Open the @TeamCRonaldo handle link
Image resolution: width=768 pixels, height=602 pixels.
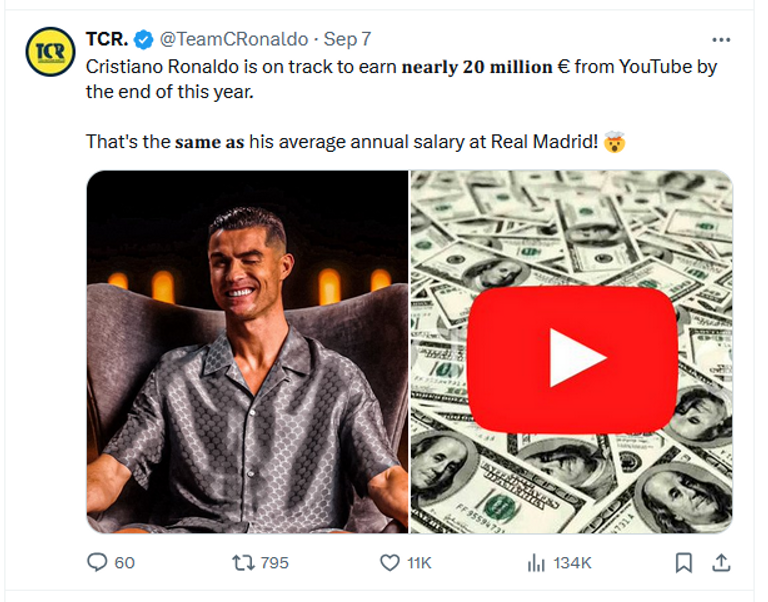coord(234,39)
